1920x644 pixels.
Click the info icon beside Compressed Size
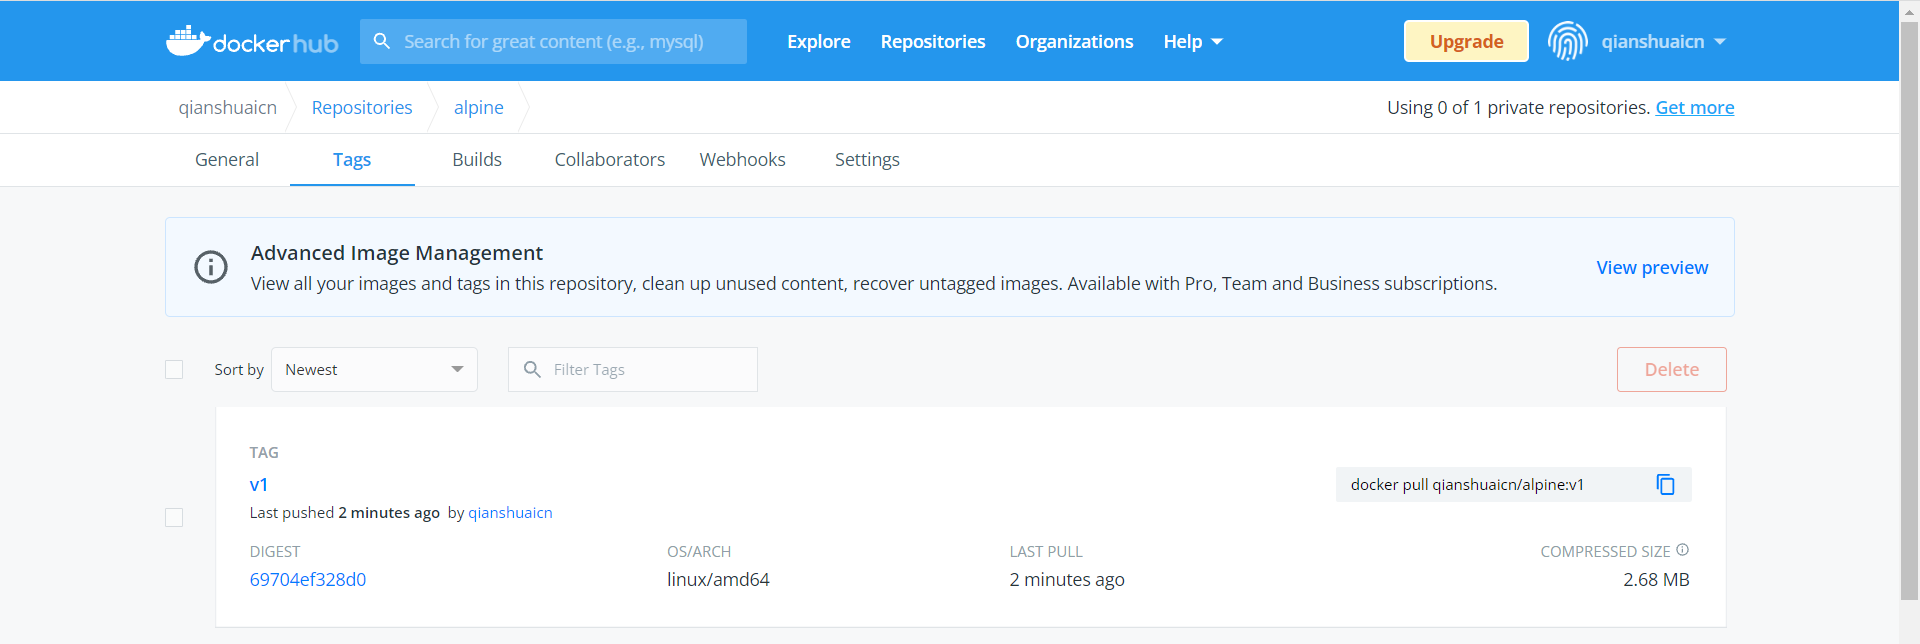[x=1682, y=550]
